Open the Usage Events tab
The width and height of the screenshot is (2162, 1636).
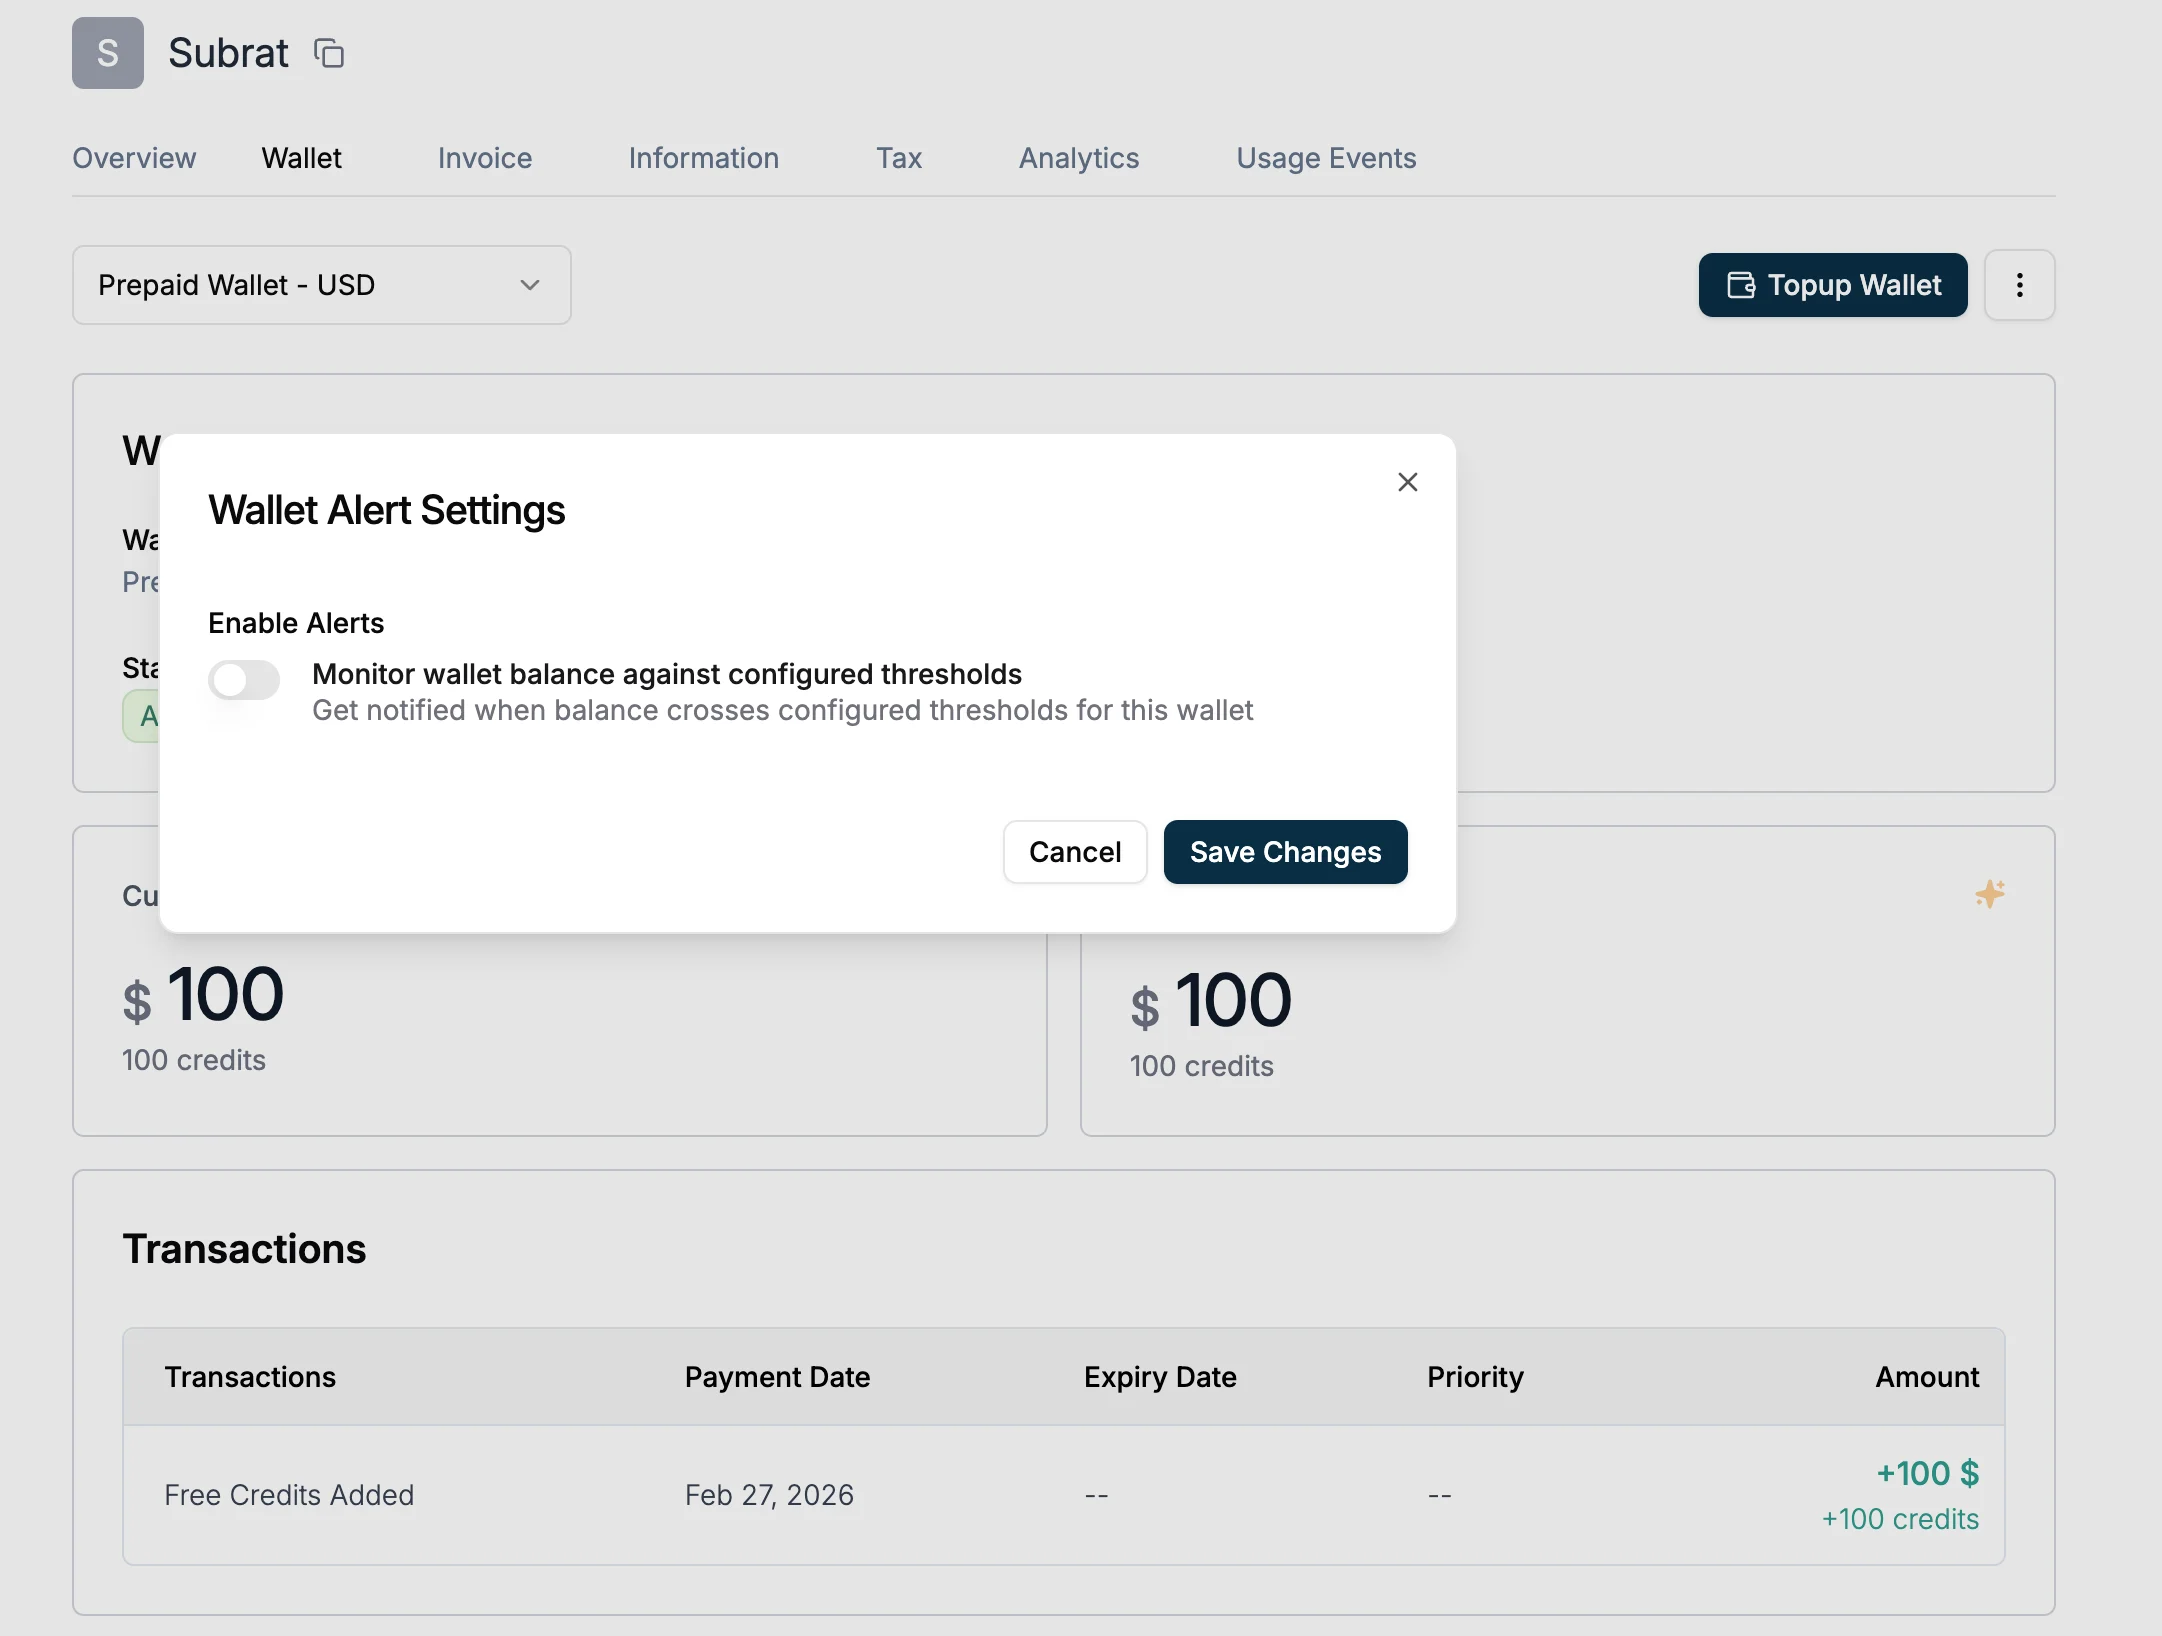[x=1326, y=158]
